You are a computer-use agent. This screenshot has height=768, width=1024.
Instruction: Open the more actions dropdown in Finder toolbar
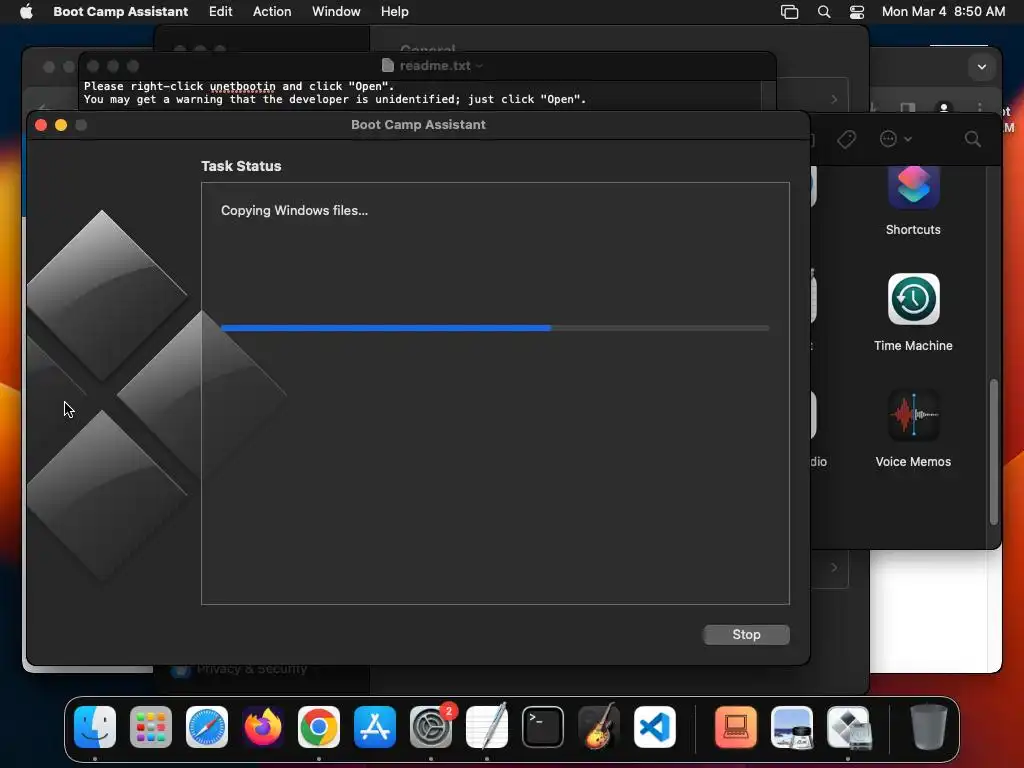click(895, 139)
